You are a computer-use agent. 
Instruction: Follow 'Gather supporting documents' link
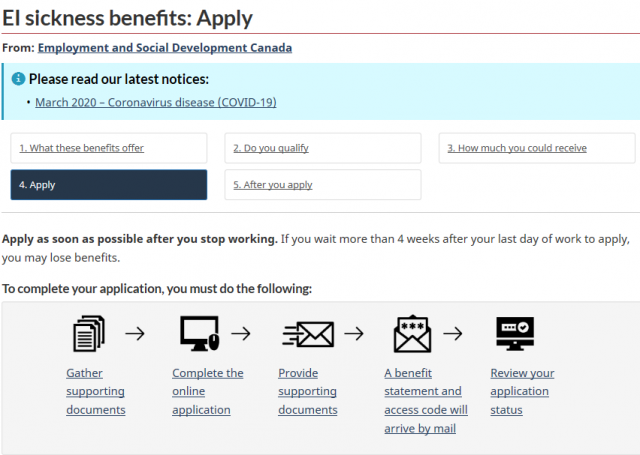coord(96,391)
